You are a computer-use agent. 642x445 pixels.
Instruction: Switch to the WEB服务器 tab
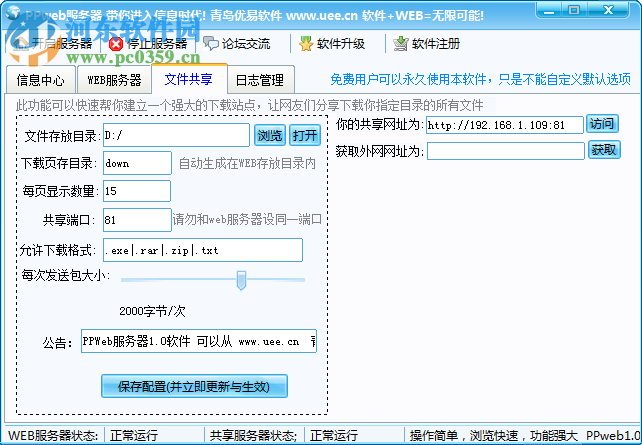tap(114, 79)
